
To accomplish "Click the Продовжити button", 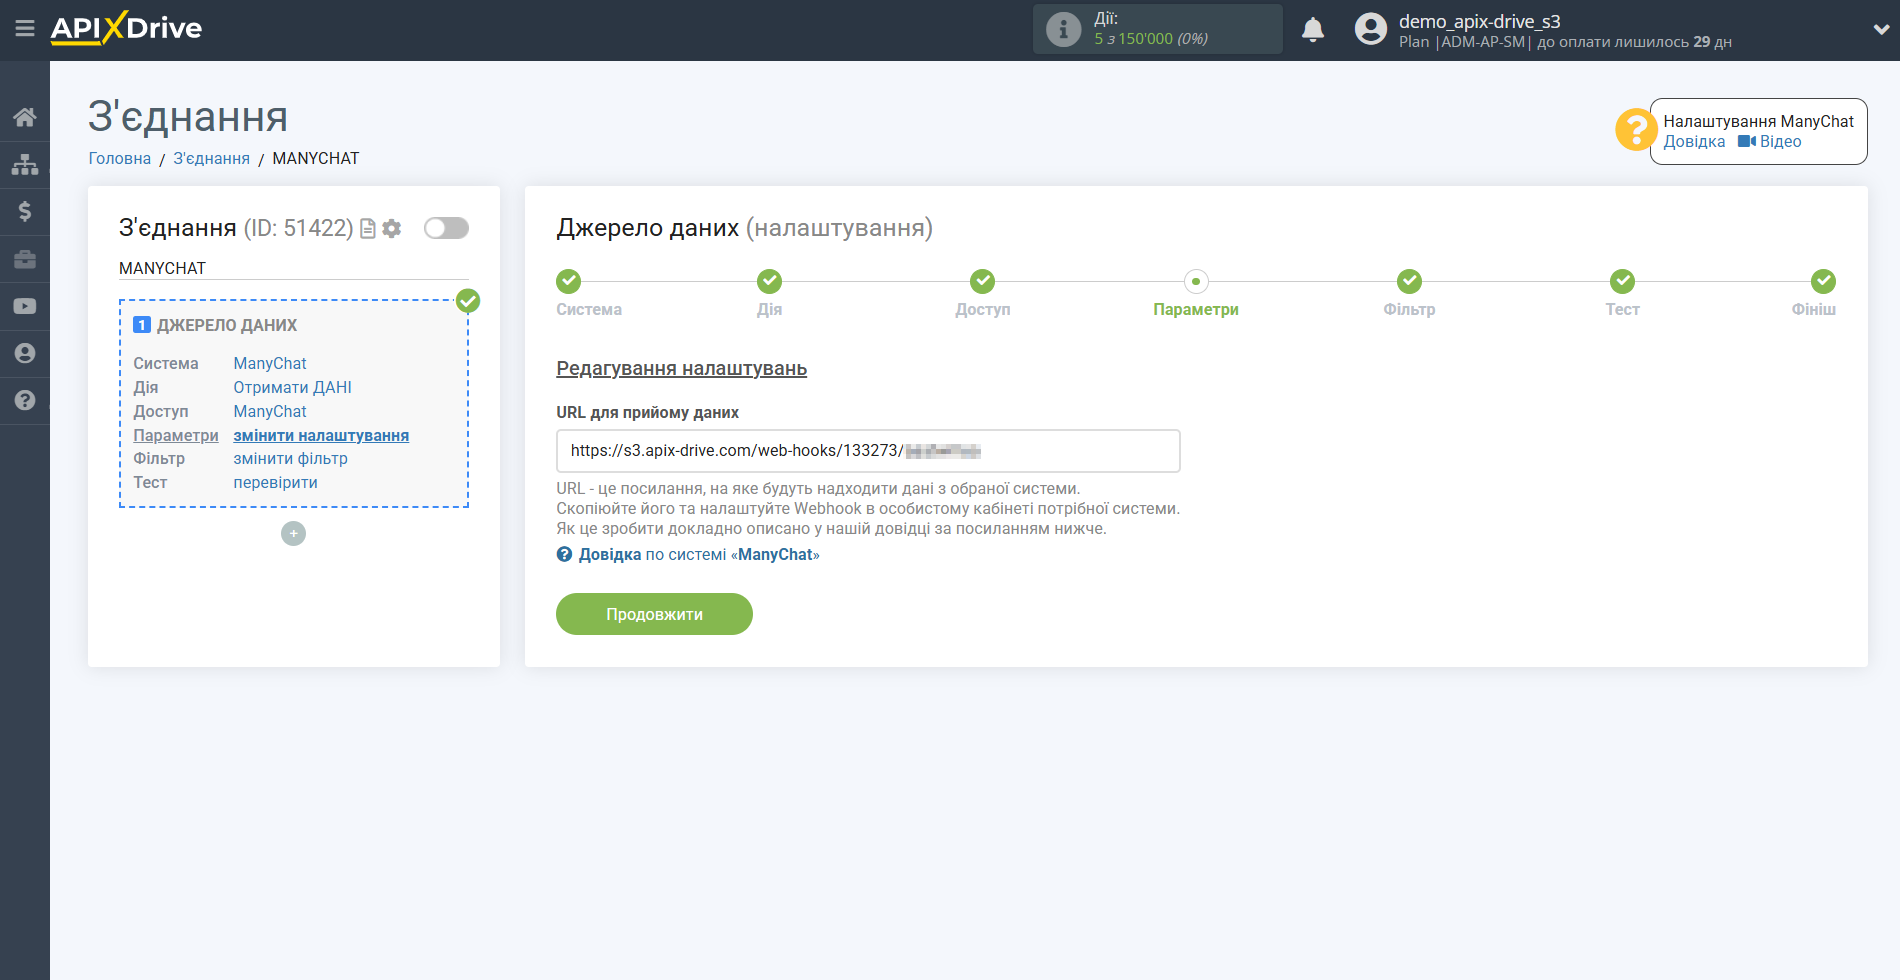I will (654, 614).
